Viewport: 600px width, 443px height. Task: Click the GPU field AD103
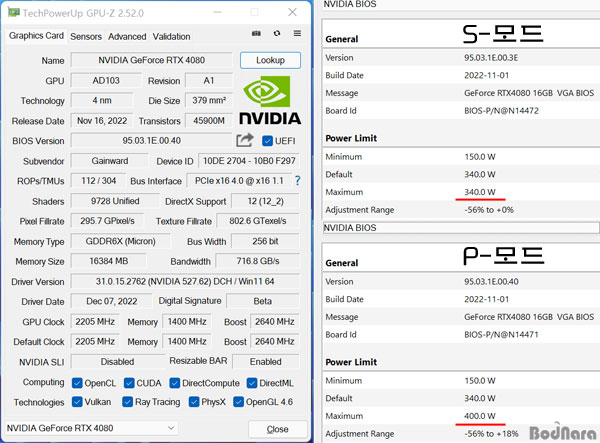(x=106, y=80)
